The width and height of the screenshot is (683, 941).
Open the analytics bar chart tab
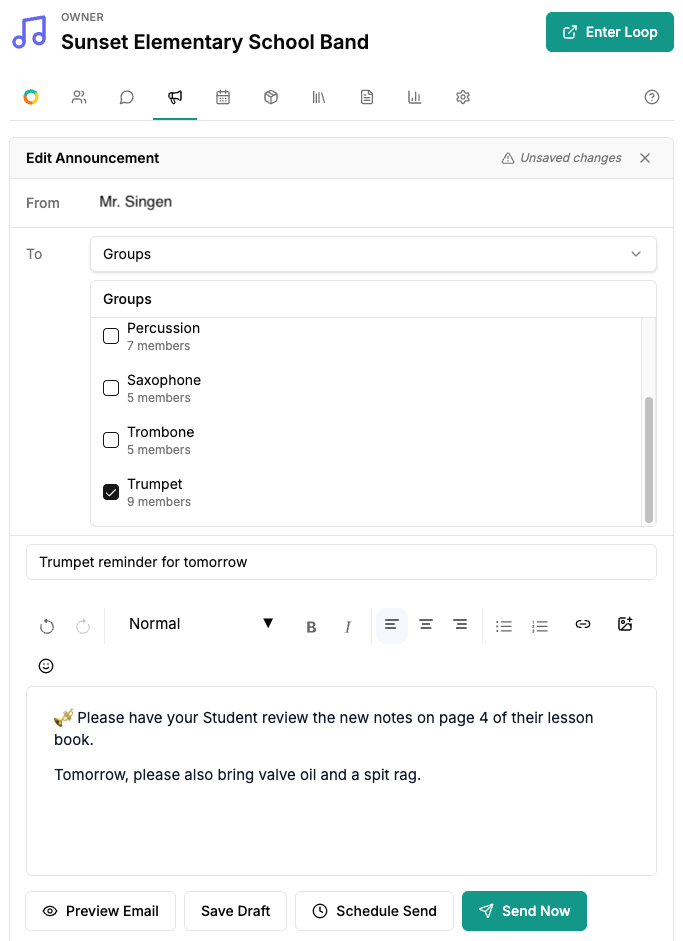pyautogui.click(x=415, y=97)
